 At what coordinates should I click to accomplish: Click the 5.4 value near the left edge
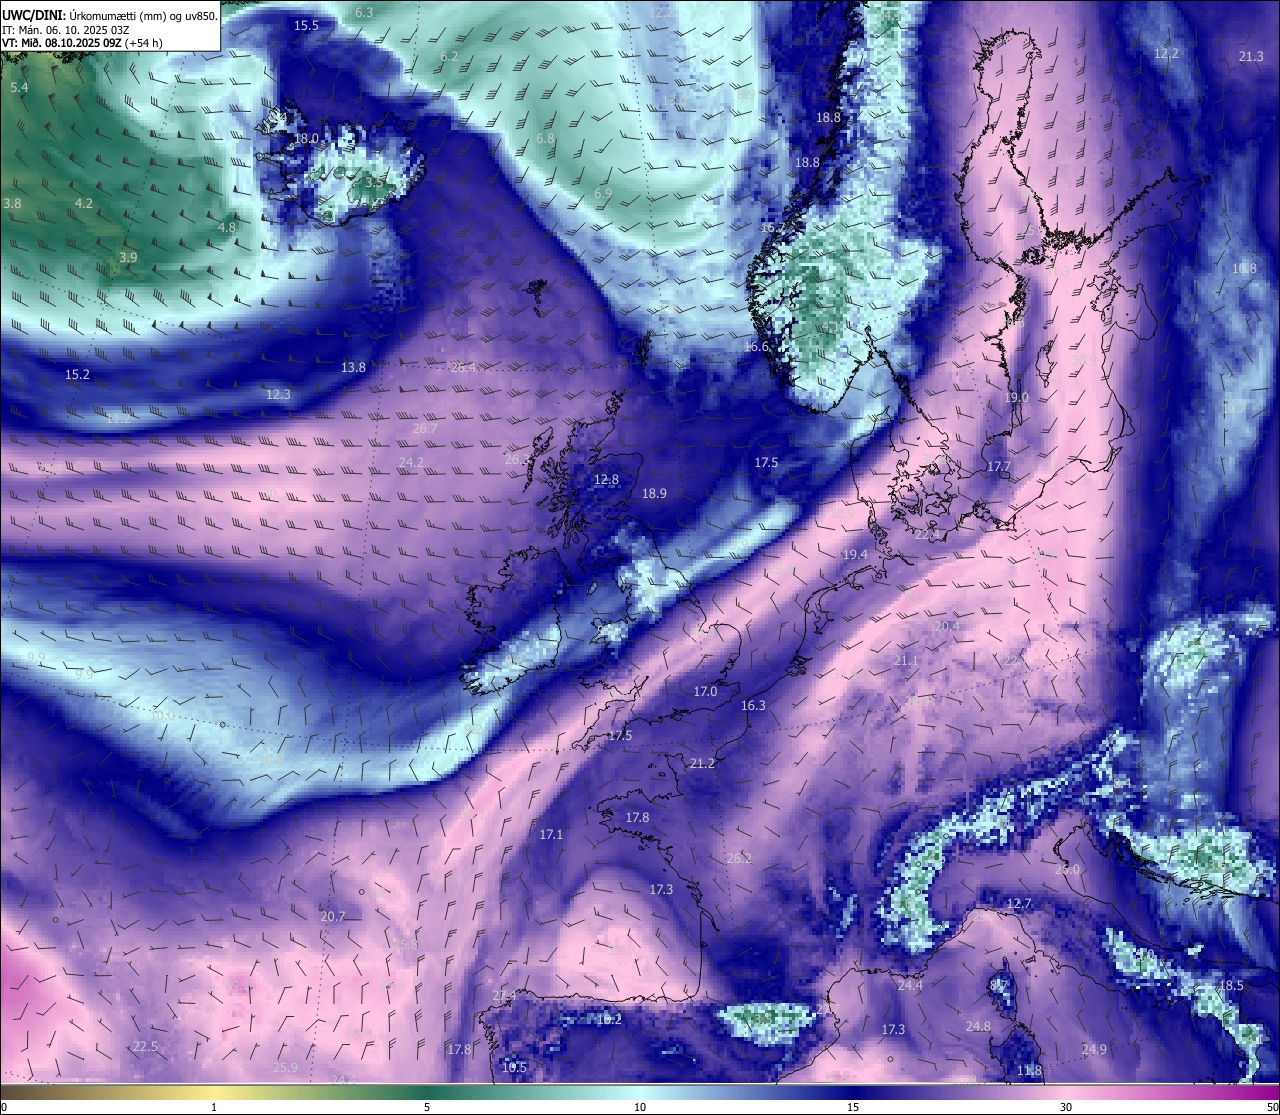click(19, 88)
